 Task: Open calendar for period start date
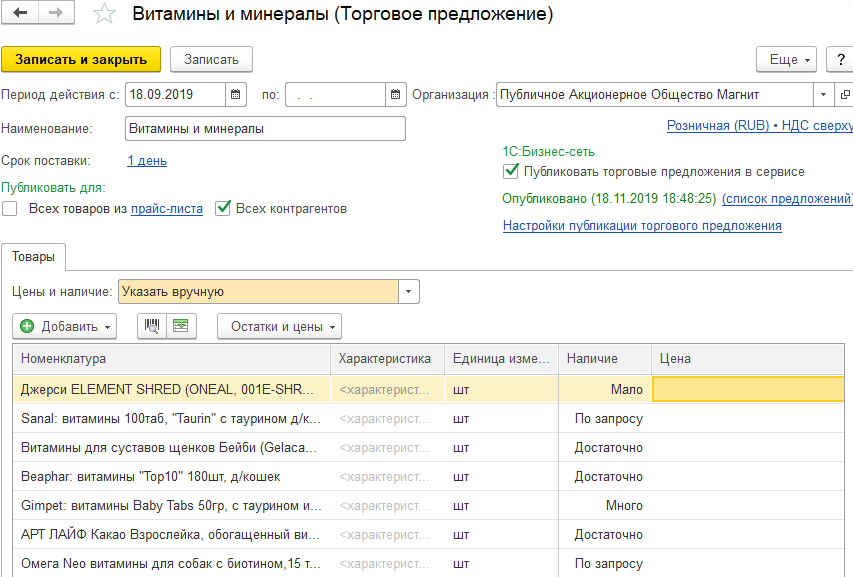(x=237, y=95)
